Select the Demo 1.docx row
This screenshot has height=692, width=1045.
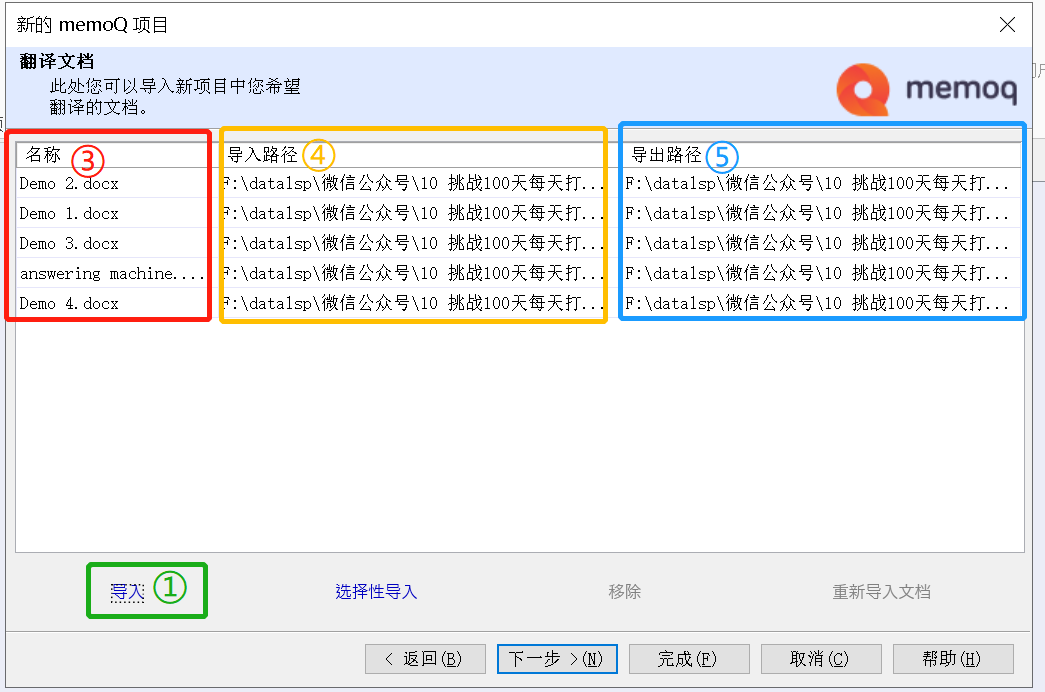coord(519,213)
